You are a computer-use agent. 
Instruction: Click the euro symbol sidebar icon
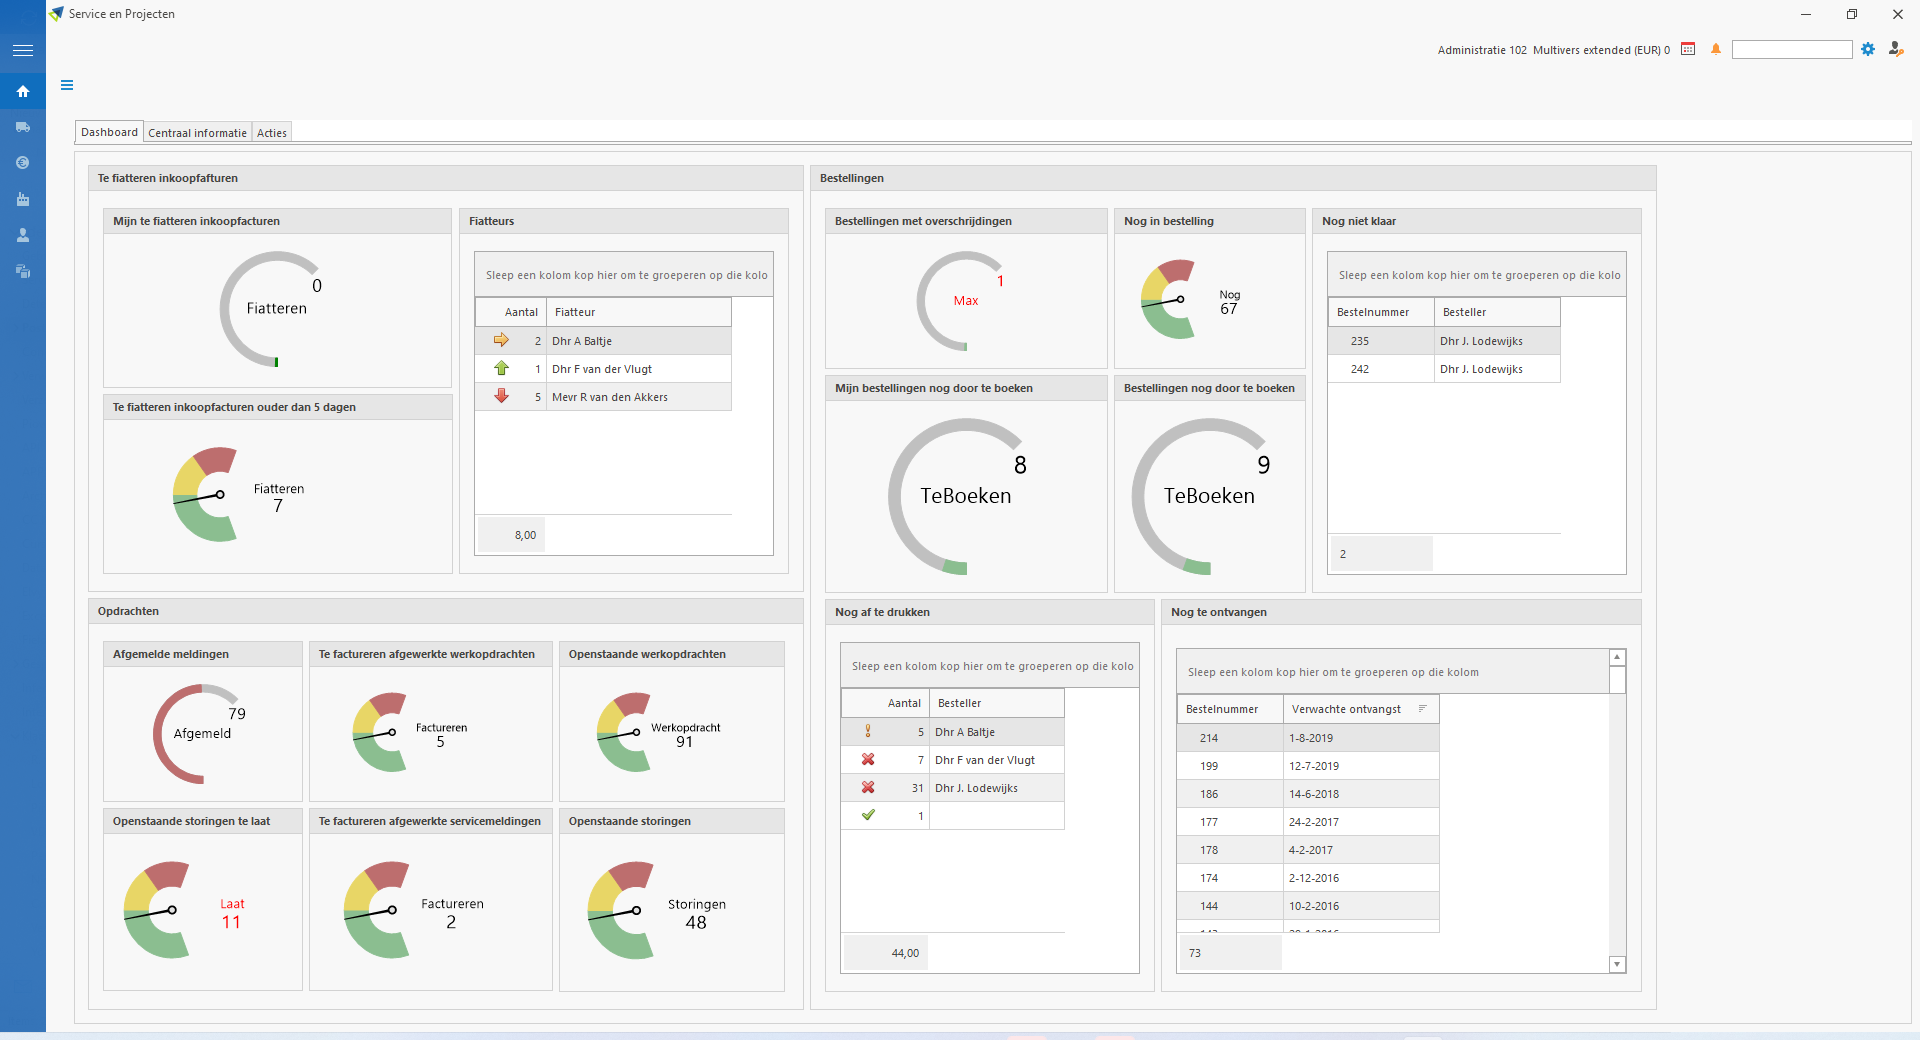tap(22, 163)
